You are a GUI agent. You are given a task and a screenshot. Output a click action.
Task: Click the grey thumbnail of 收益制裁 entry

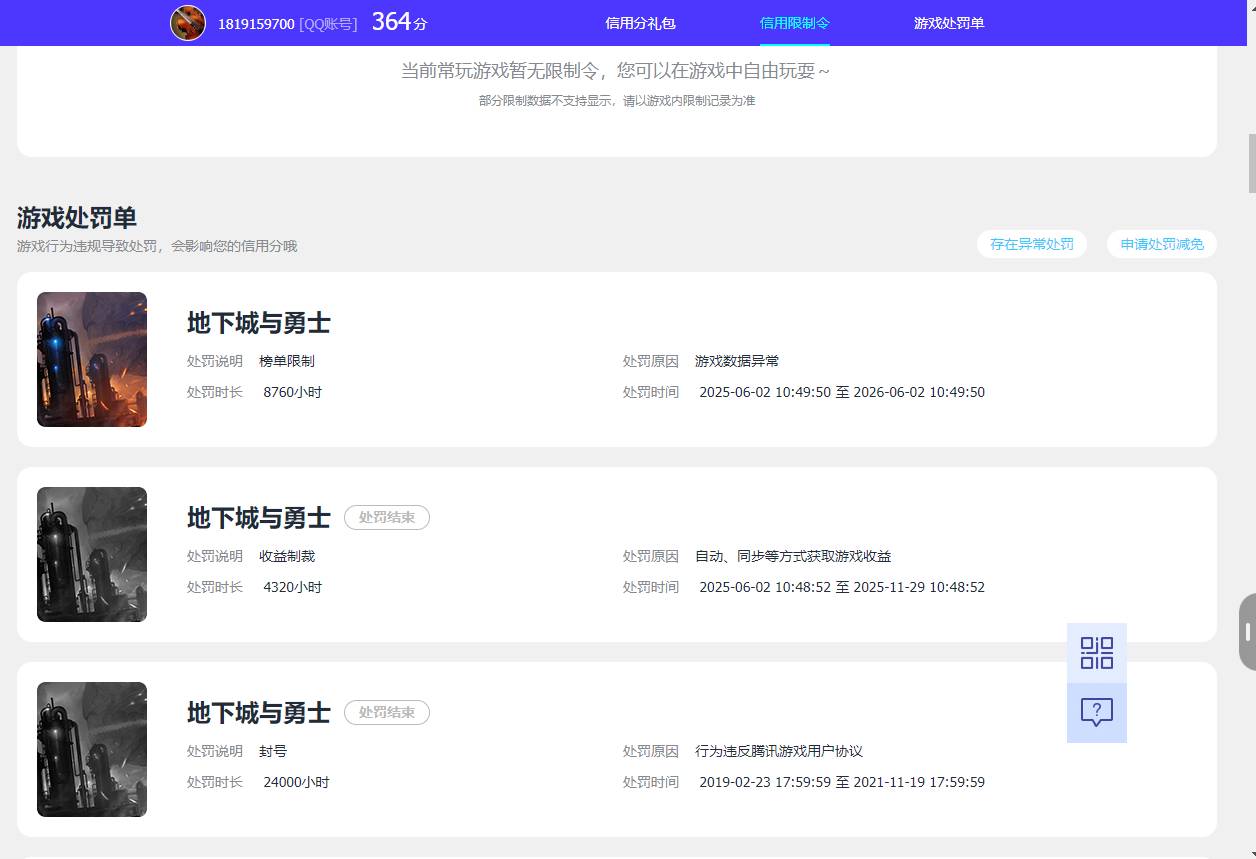coord(92,554)
